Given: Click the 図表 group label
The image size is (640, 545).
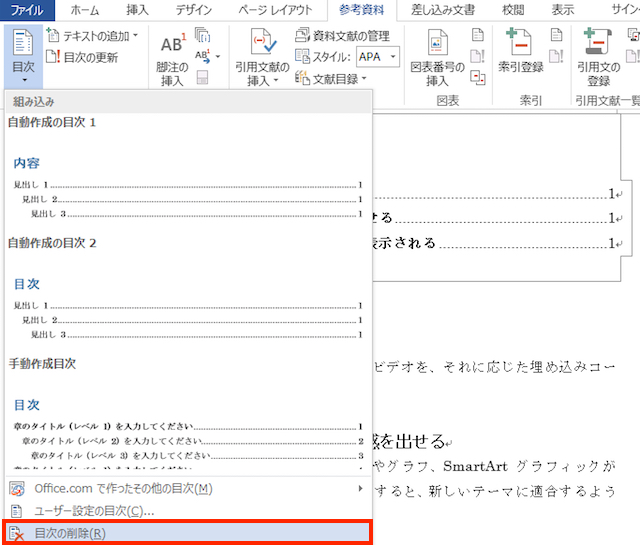Looking at the screenshot, I should (448, 100).
